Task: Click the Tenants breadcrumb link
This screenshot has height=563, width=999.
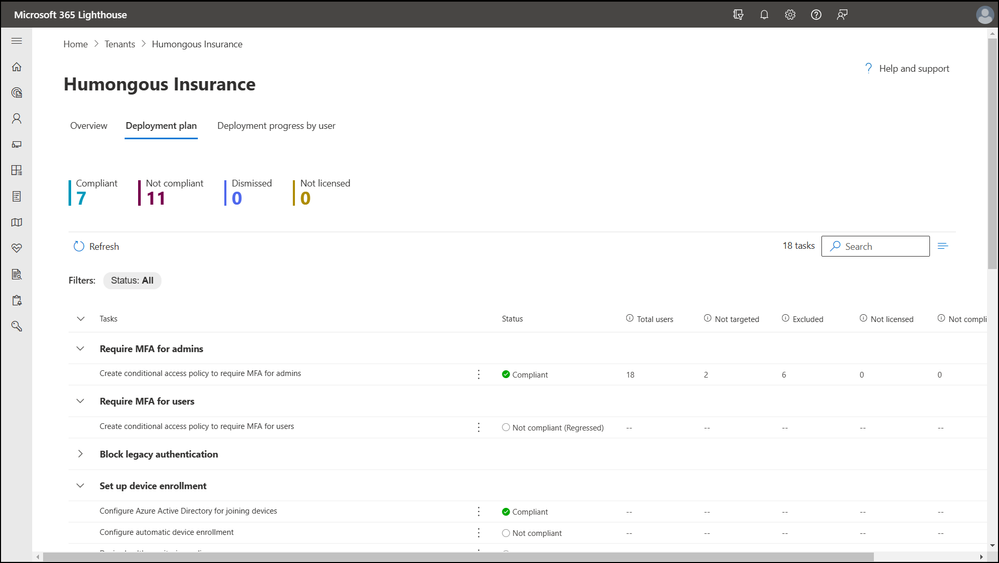Action: pyautogui.click(x=119, y=44)
